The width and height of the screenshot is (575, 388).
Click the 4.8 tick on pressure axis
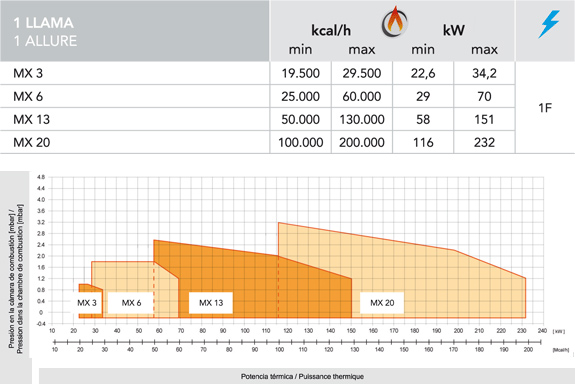click(41, 177)
